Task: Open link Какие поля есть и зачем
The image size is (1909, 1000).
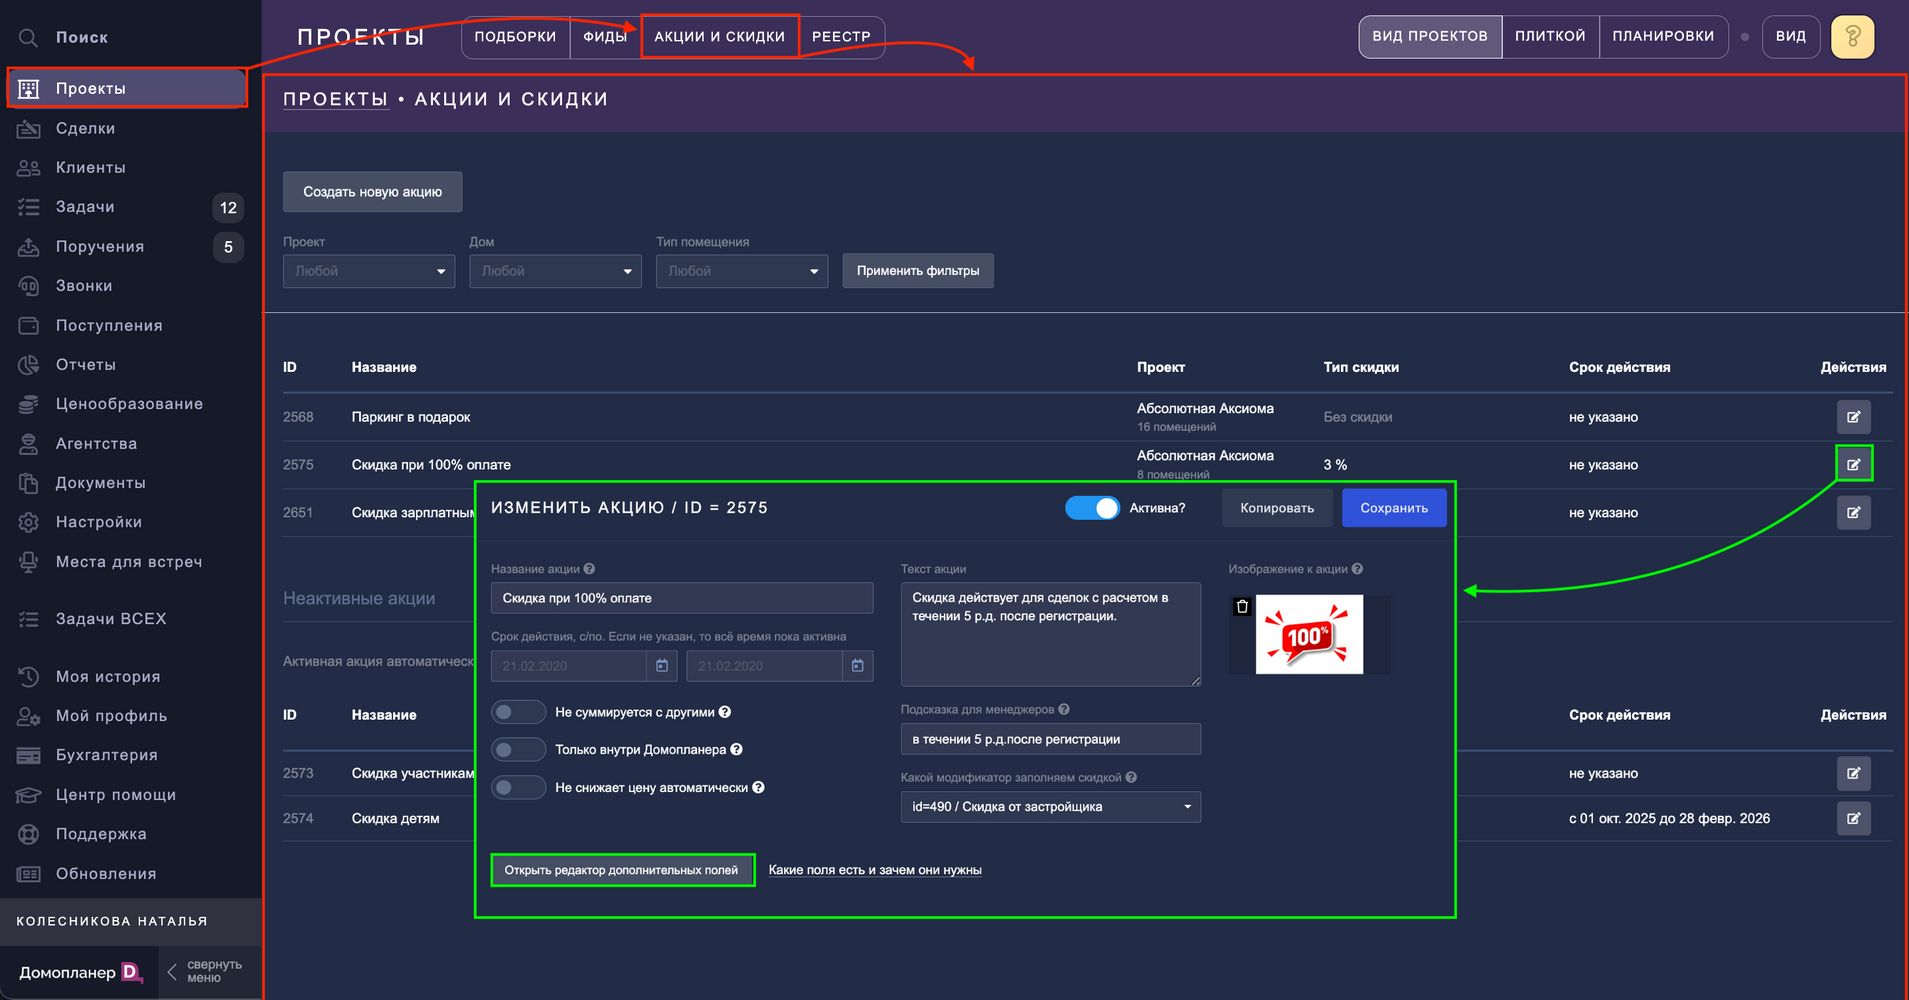Action: [x=875, y=870]
